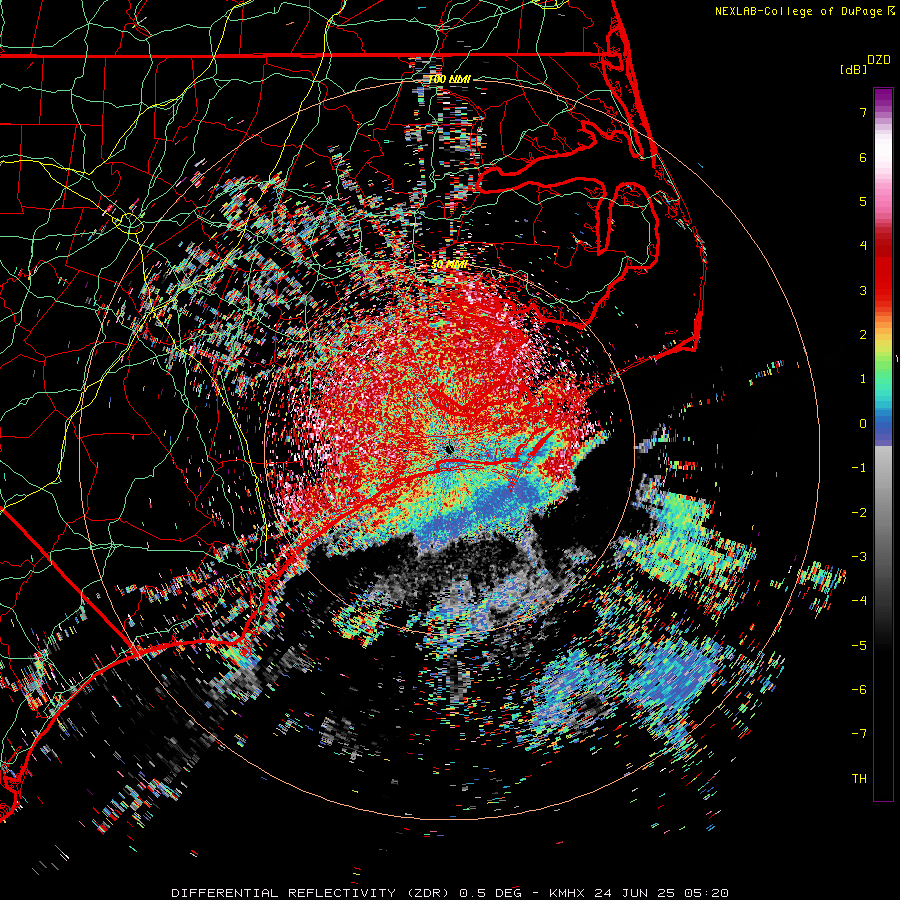Select the positive 7 dB scale label
Screen dimensions: 900x900
pyautogui.click(x=863, y=112)
